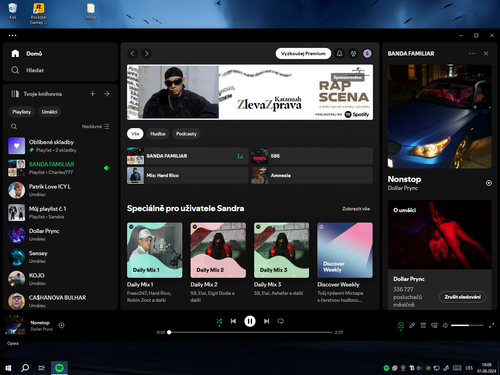Viewport: 500px width, 375px height.
Task: Close the Now Playing side panel
Action: point(486,53)
